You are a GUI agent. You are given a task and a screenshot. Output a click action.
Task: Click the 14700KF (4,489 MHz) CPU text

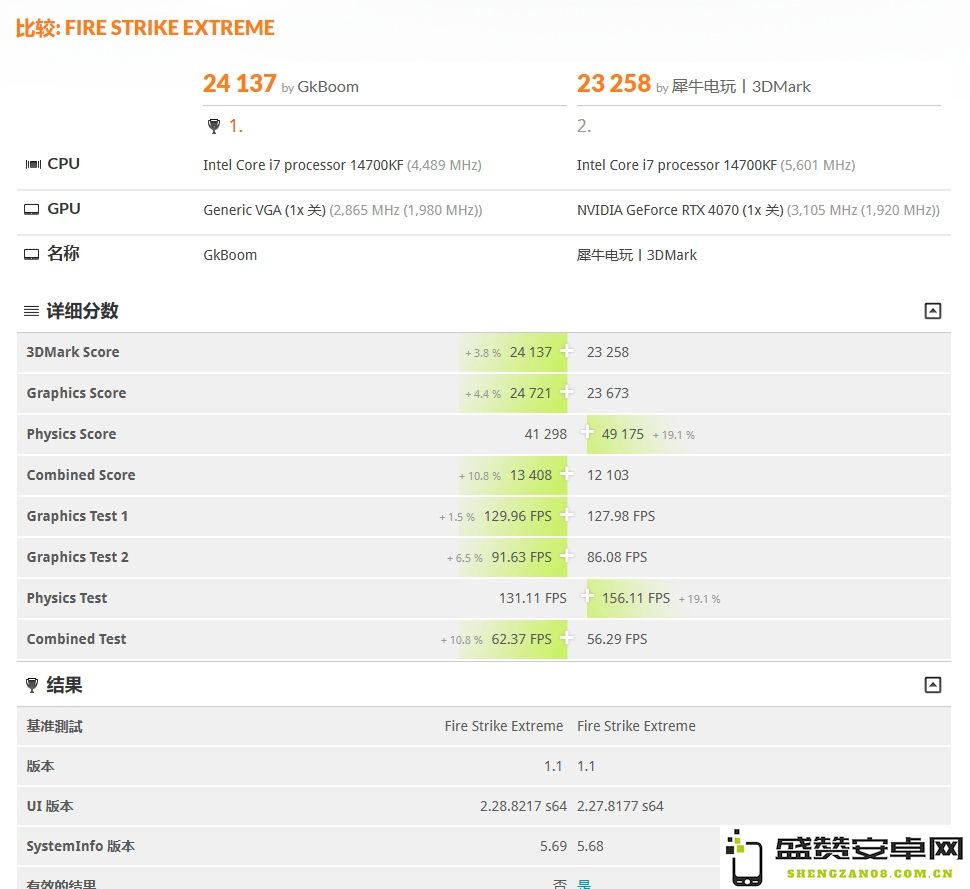pyautogui.click(x=342, y=165)
